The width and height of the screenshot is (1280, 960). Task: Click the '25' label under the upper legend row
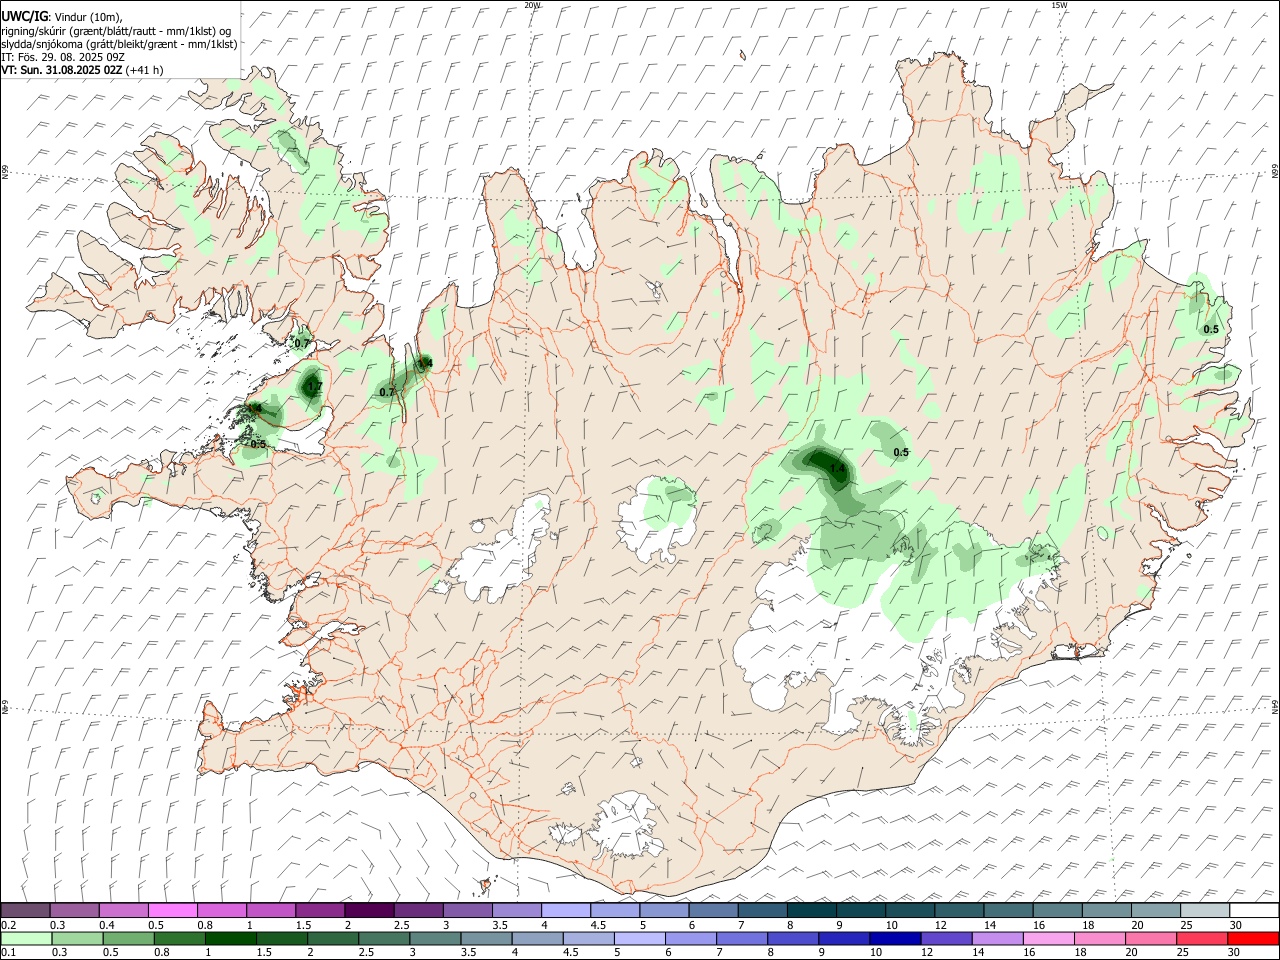1185,925
